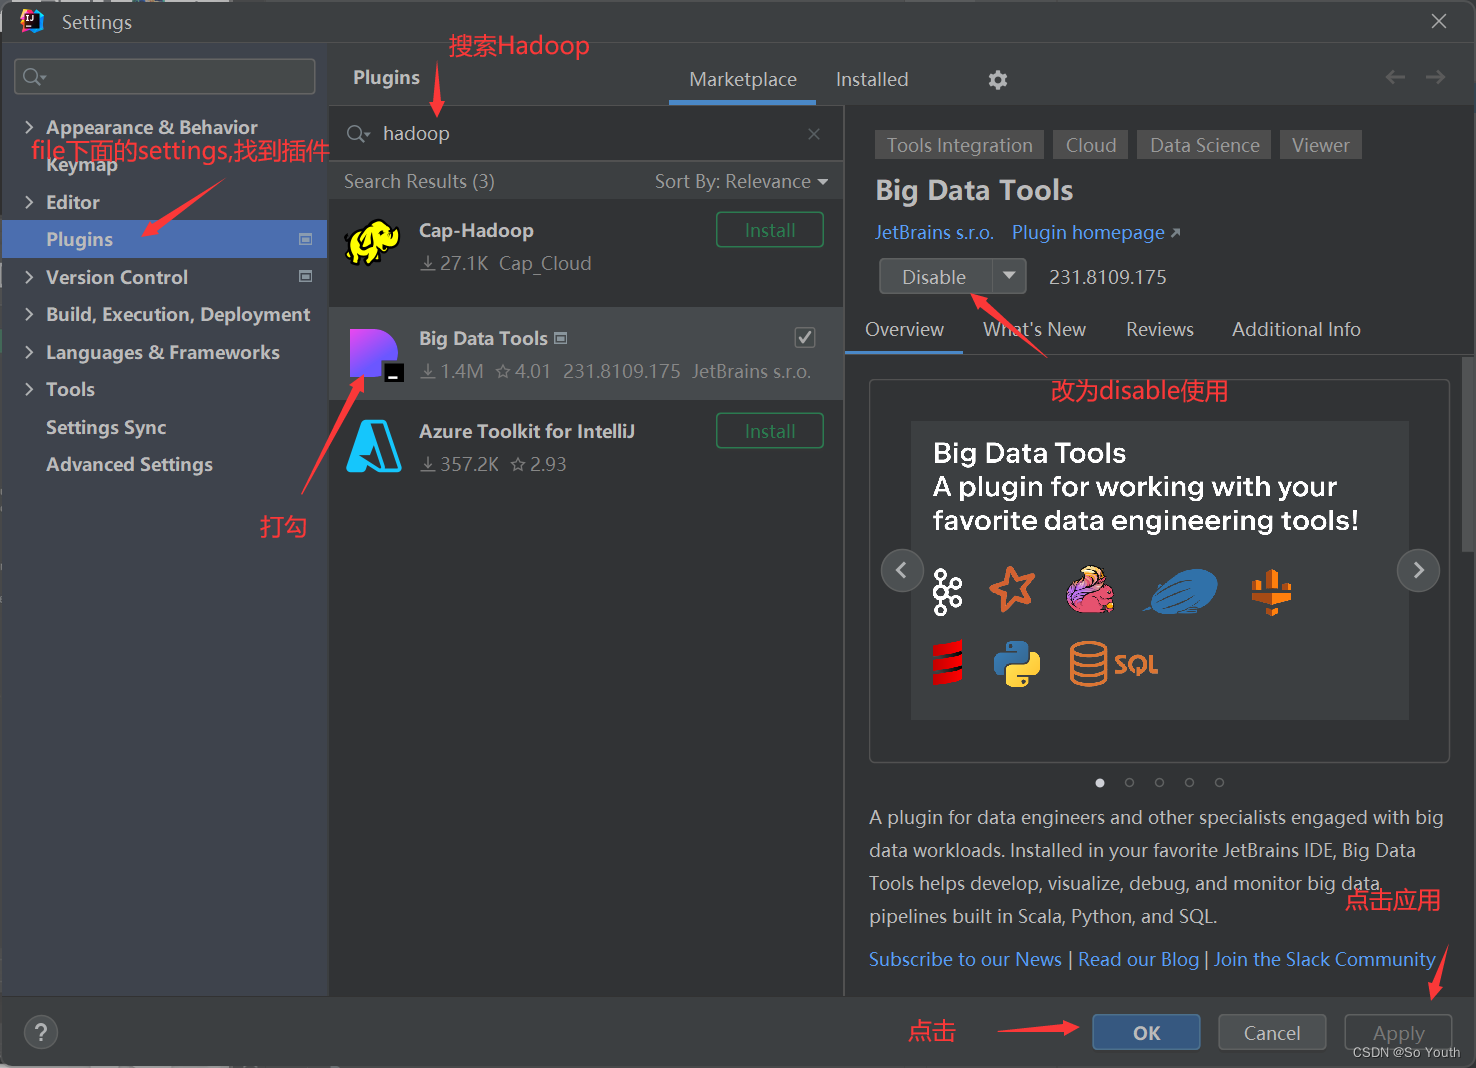Select the fifth carousel page dot
Screen dimensions: 1476x1068
pyautogui.click(x=1219, y=783)
